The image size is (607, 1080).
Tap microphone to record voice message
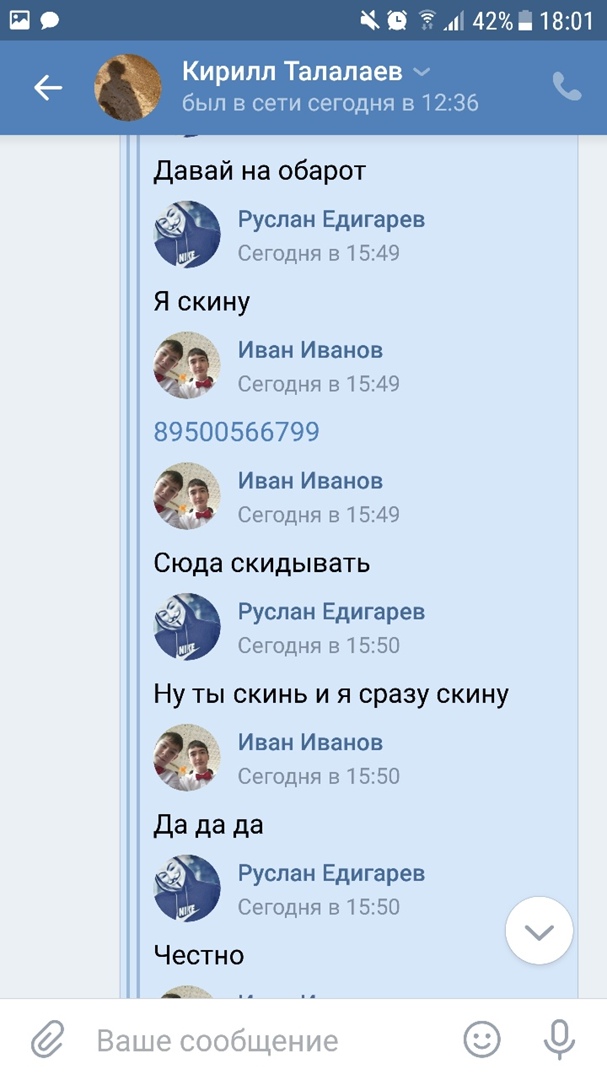click(559, 1039)
